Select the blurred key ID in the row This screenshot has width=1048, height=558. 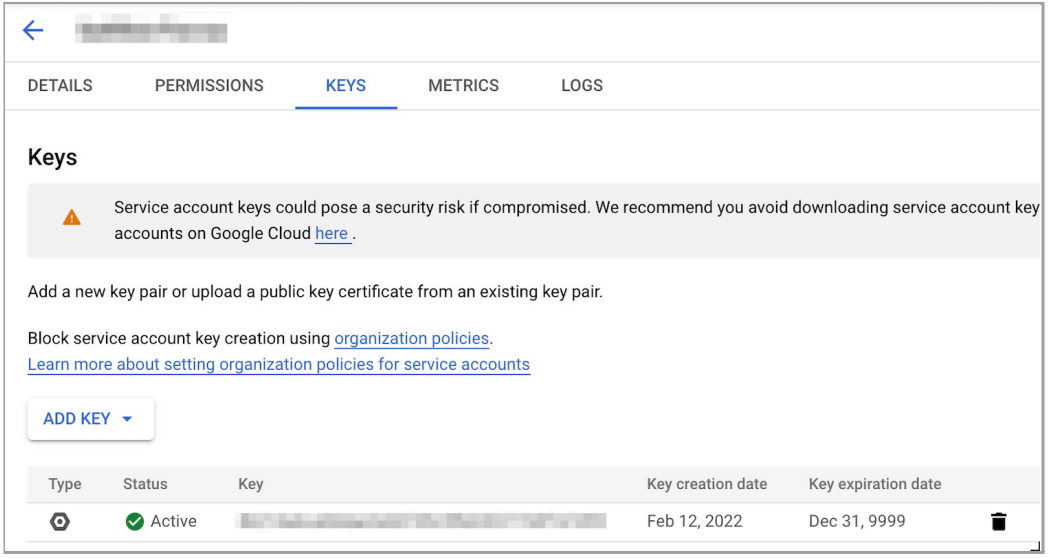click(421, 521)
